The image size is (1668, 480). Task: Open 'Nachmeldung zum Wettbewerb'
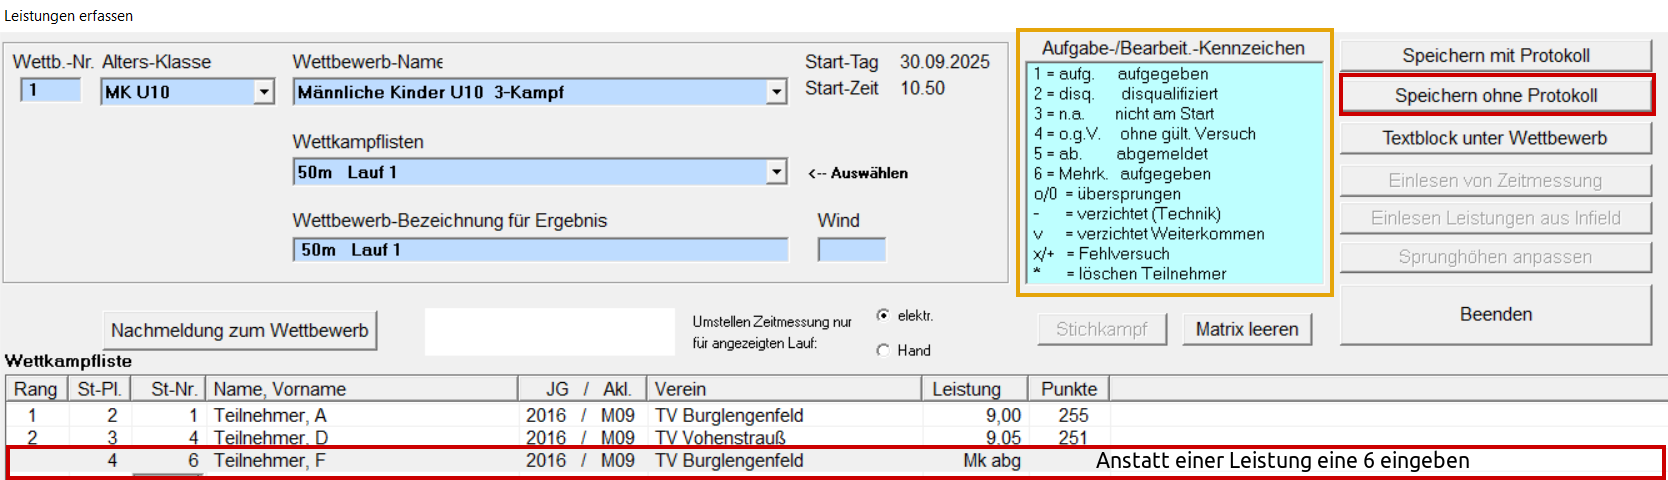tap(240, 330)
